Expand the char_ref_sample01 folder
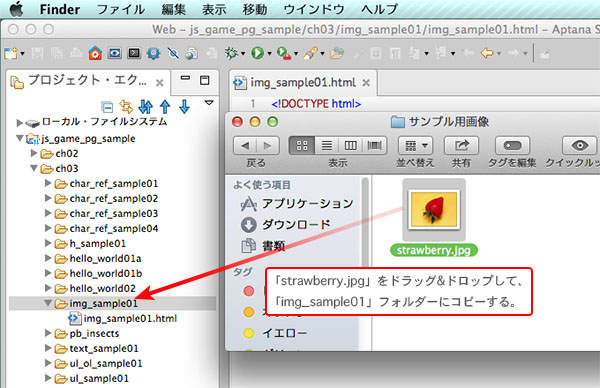This screenshot has width=600, height=388. tap(48, 183)
